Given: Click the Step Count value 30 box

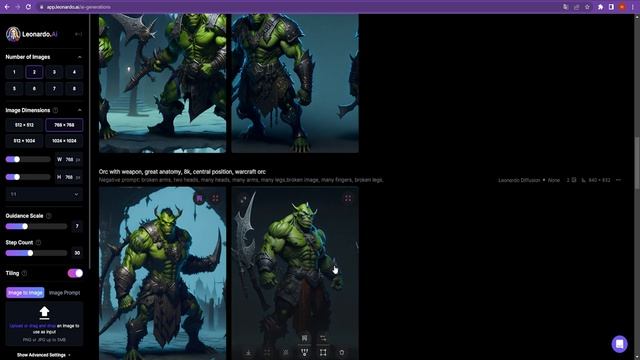Looking at the screenshot, I should tap(77, 253).
